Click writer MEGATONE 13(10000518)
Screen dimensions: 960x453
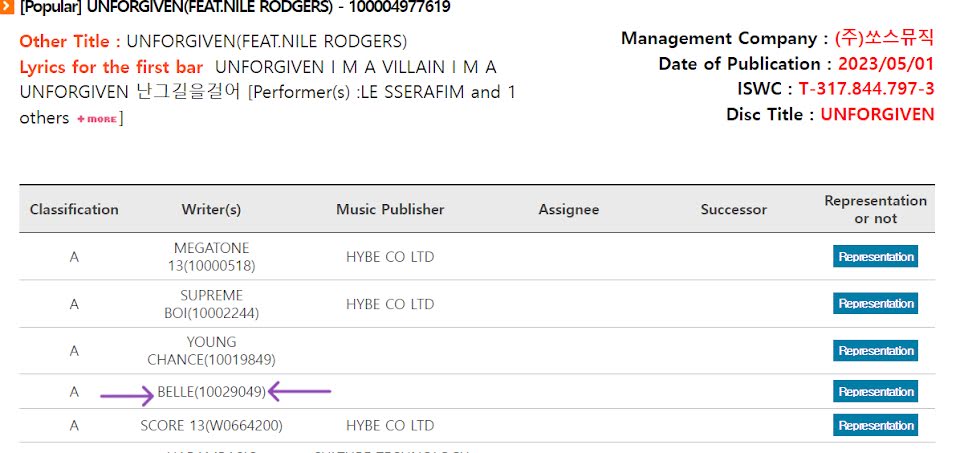(211, 257)
